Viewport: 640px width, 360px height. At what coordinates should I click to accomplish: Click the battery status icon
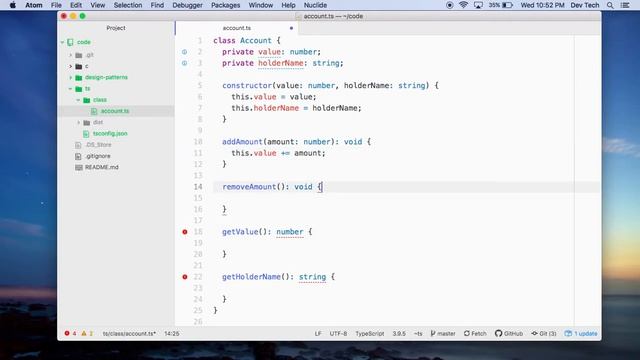[507, 5]
